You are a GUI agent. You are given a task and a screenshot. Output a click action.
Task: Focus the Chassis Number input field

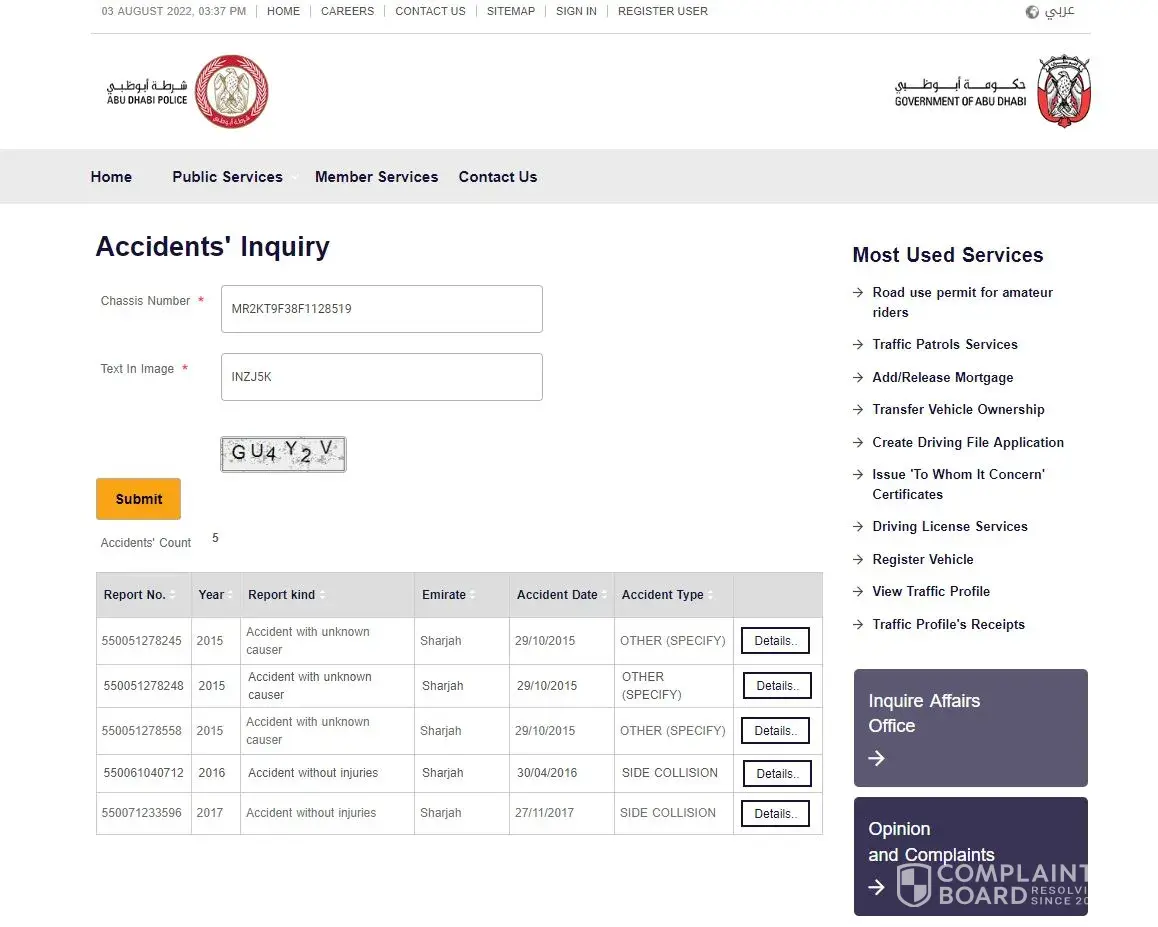pos(382,309)
